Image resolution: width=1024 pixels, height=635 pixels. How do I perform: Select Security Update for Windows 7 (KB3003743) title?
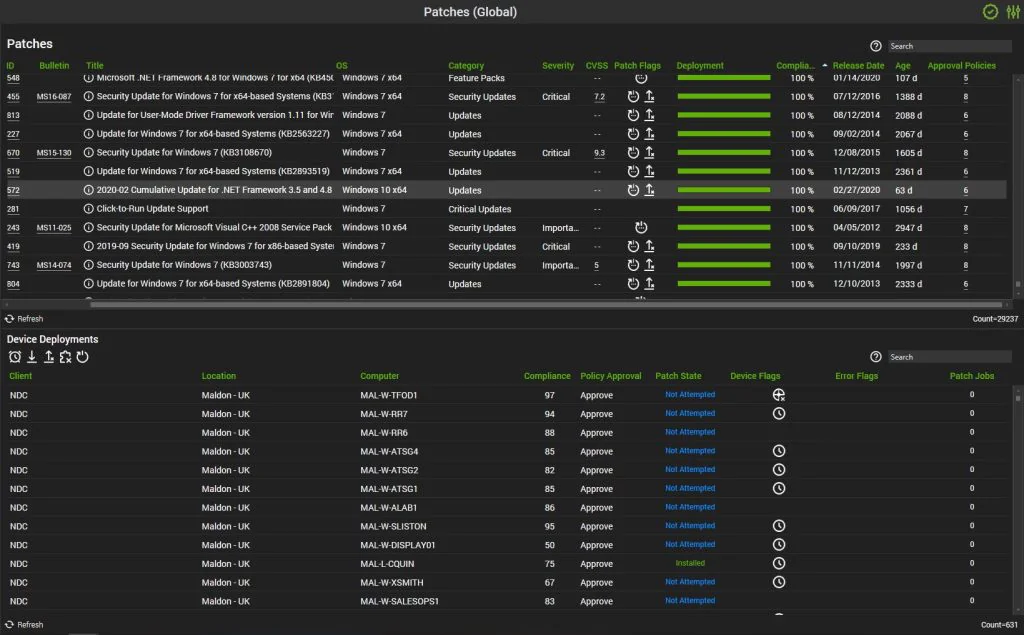point(184,265)
